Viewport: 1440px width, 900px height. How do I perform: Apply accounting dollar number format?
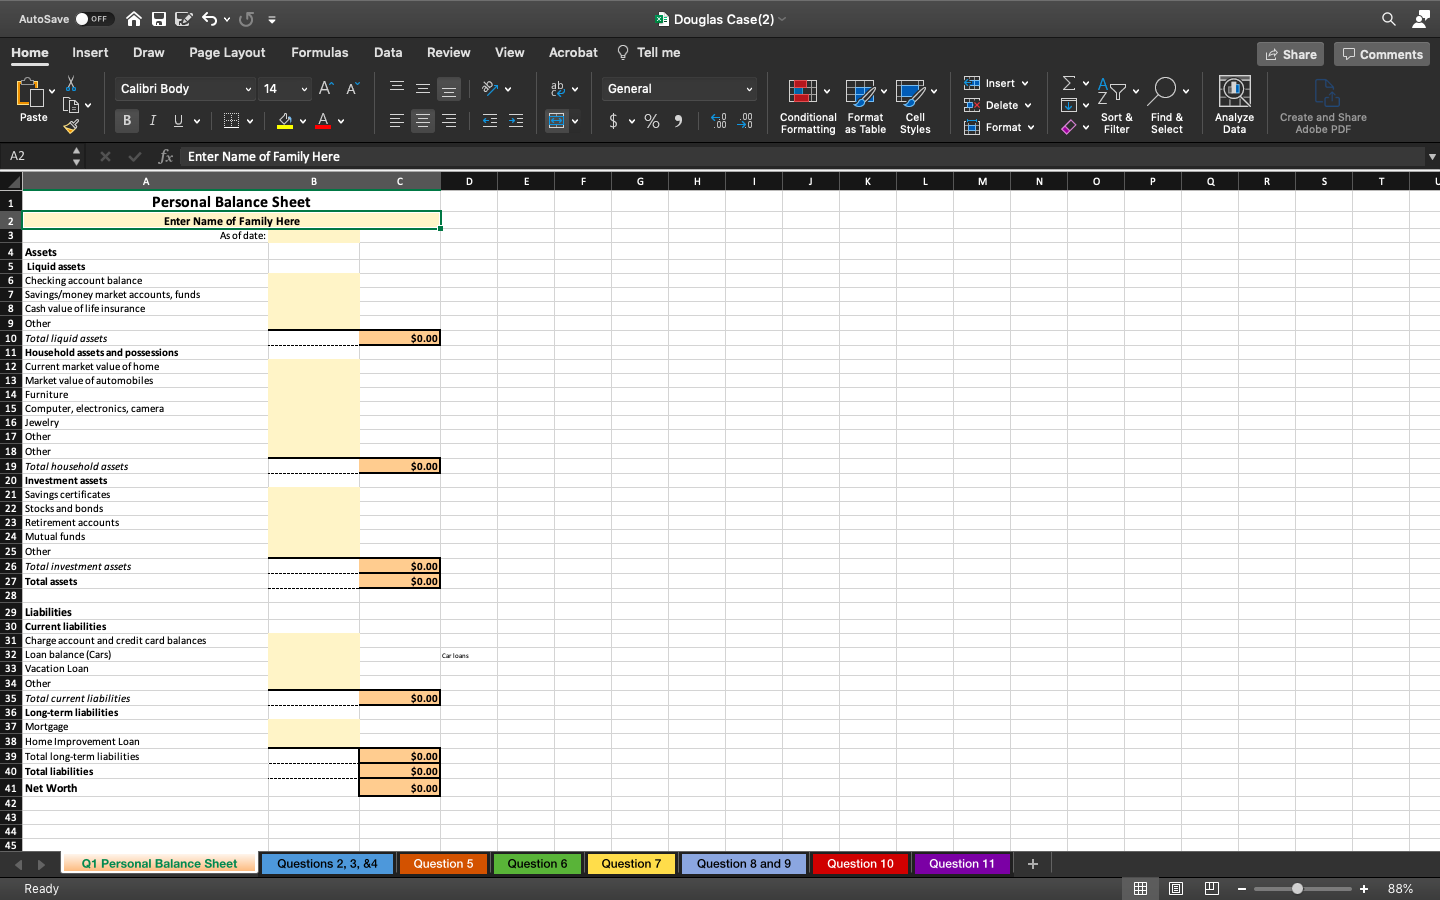tap(614, 121)
